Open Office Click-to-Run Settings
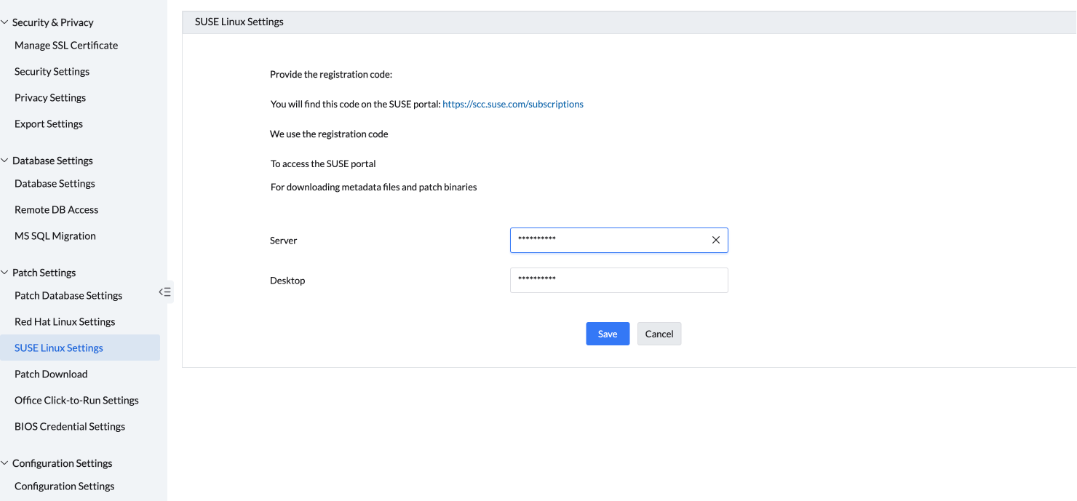Image resolution: width=1077 pixels, height=501 pixels. tap(76, 400)
